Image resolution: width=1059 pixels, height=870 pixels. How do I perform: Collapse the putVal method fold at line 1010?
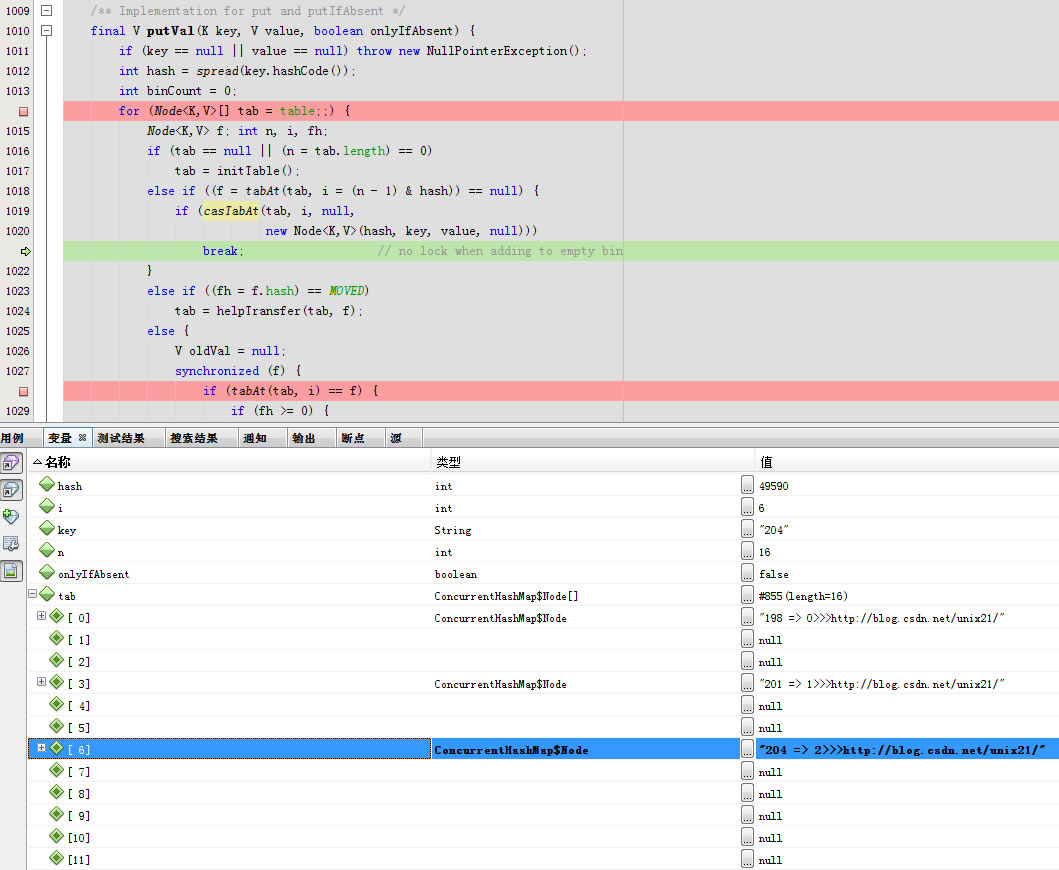(47, 30)
